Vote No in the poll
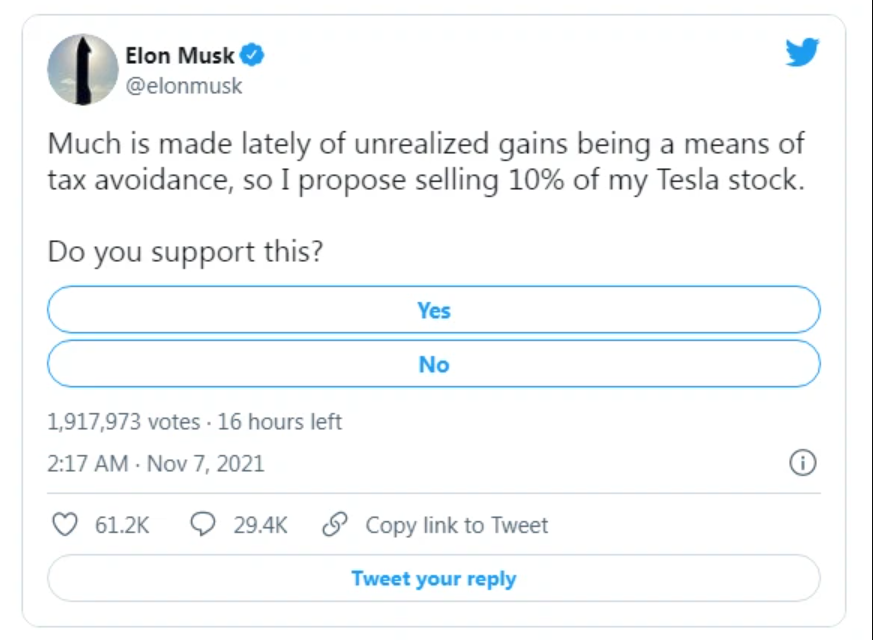 coord(434,364)
